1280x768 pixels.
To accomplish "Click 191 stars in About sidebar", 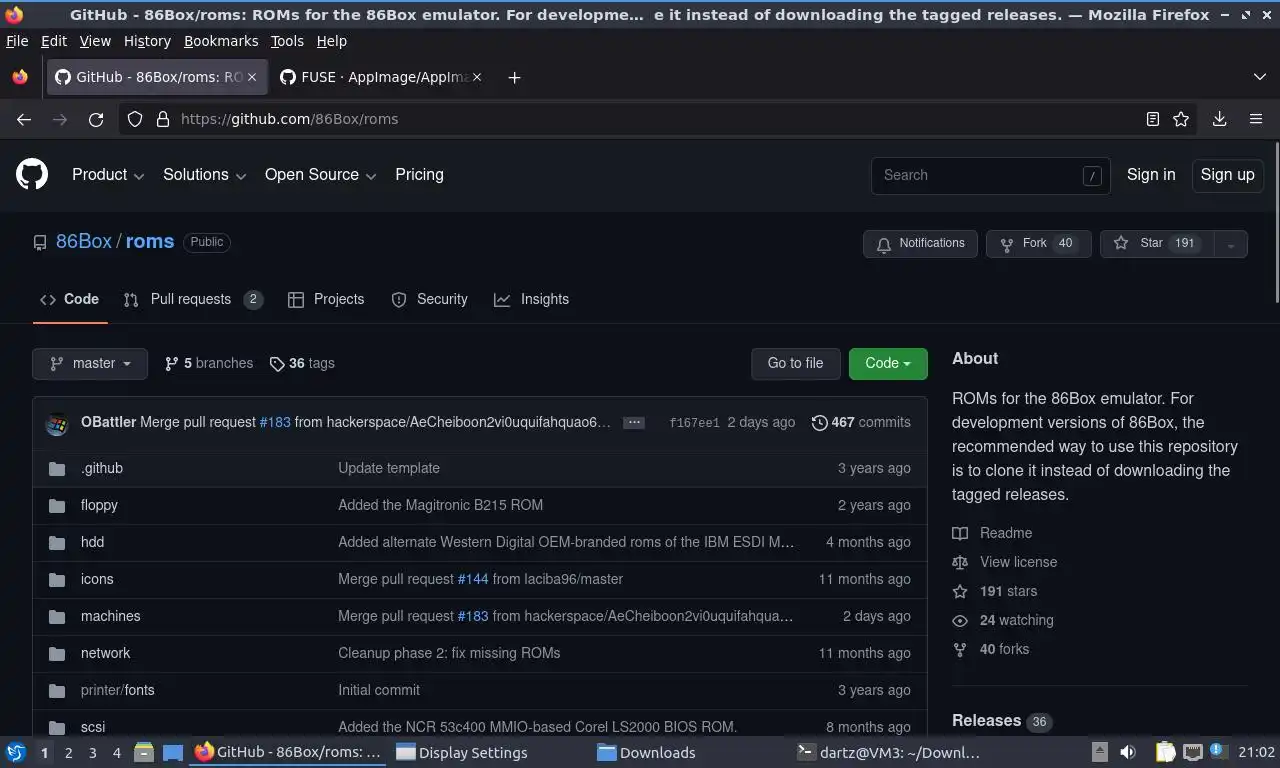I will [1008, 591].
